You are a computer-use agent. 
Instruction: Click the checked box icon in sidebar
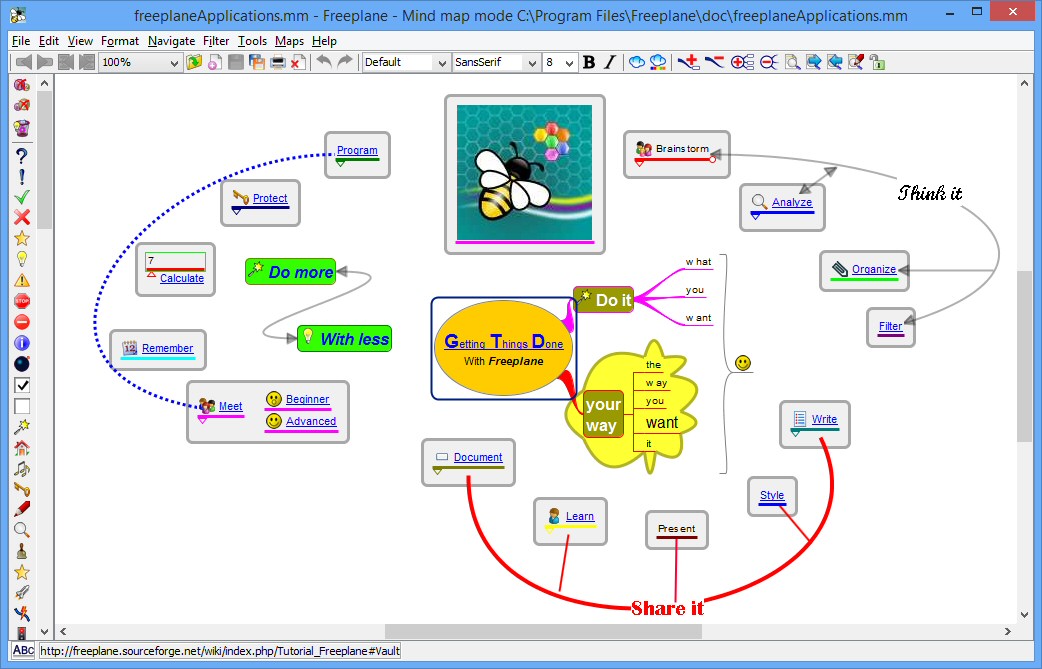coord(21,385)
